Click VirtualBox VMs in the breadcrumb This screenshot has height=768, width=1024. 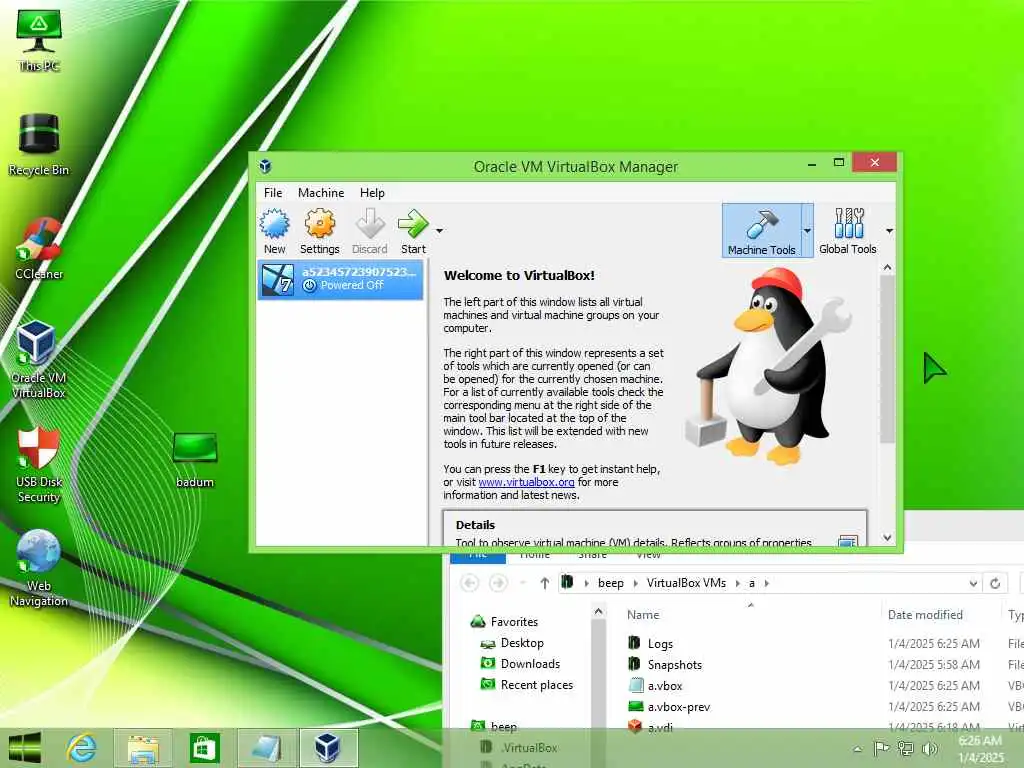pos(686,583)
